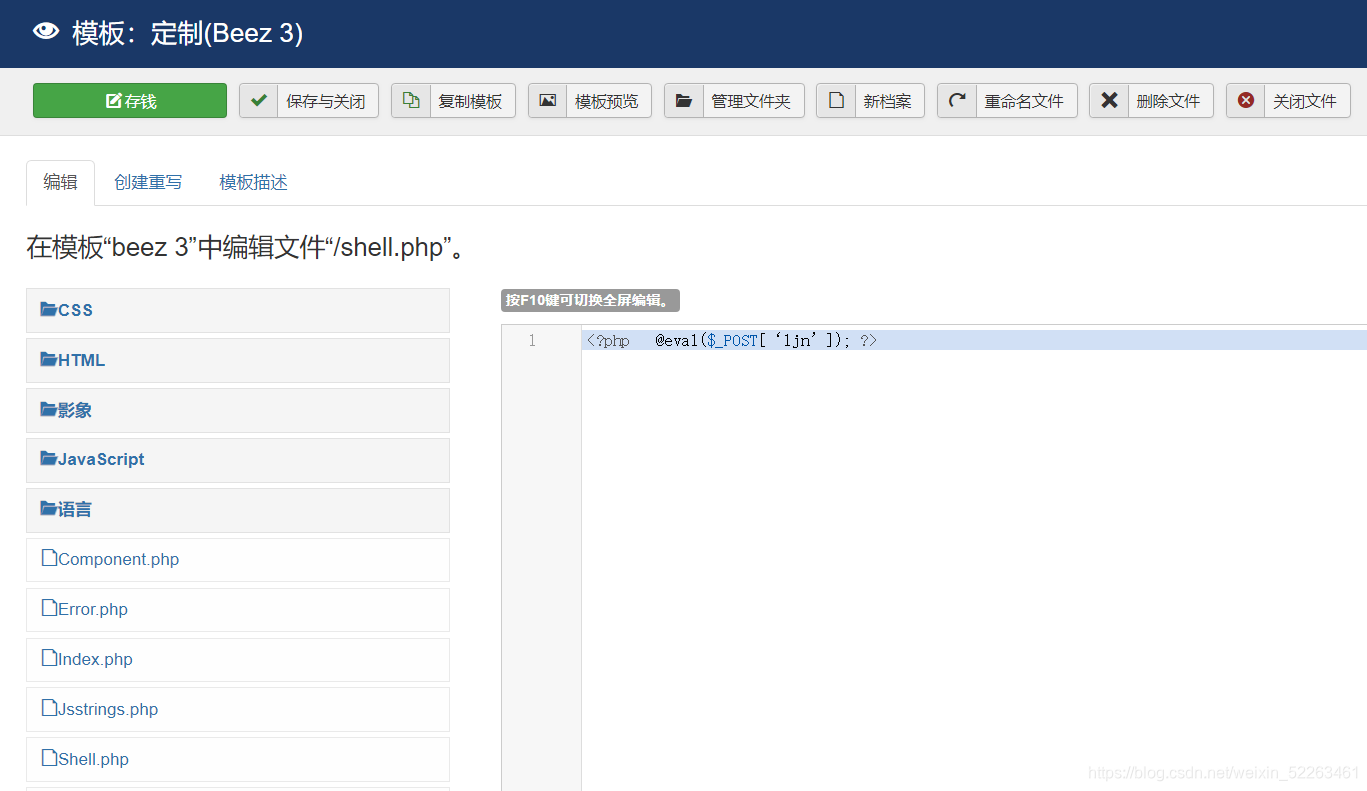Click the file icon beside Component.php
1367x791 pixels.
click(49, 558)
